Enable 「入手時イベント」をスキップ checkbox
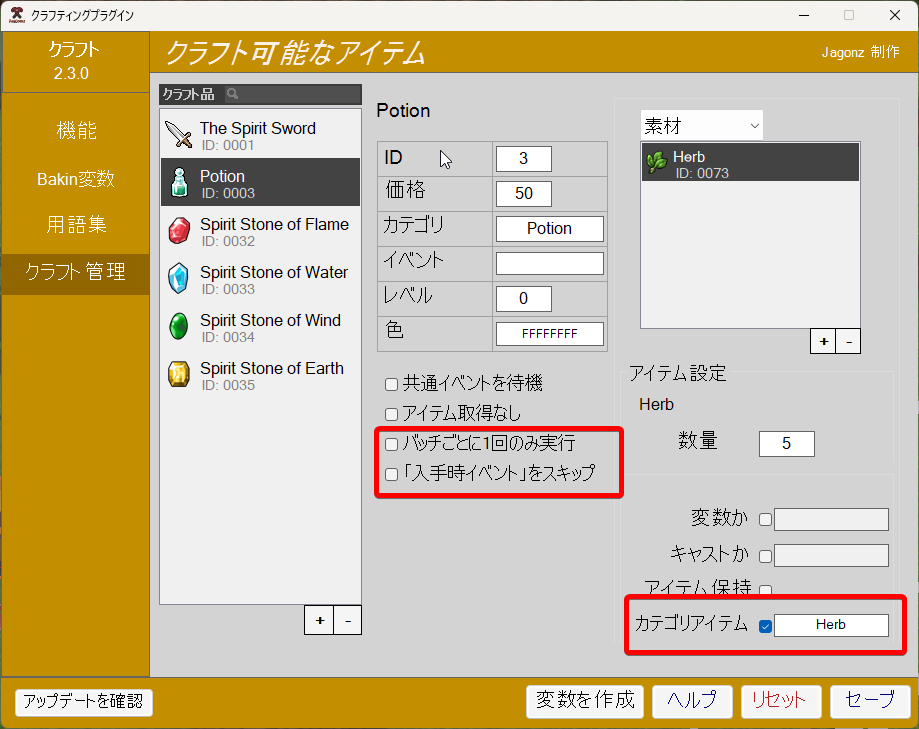Viewport: 919px width, 729px height. tap(392, 474)
